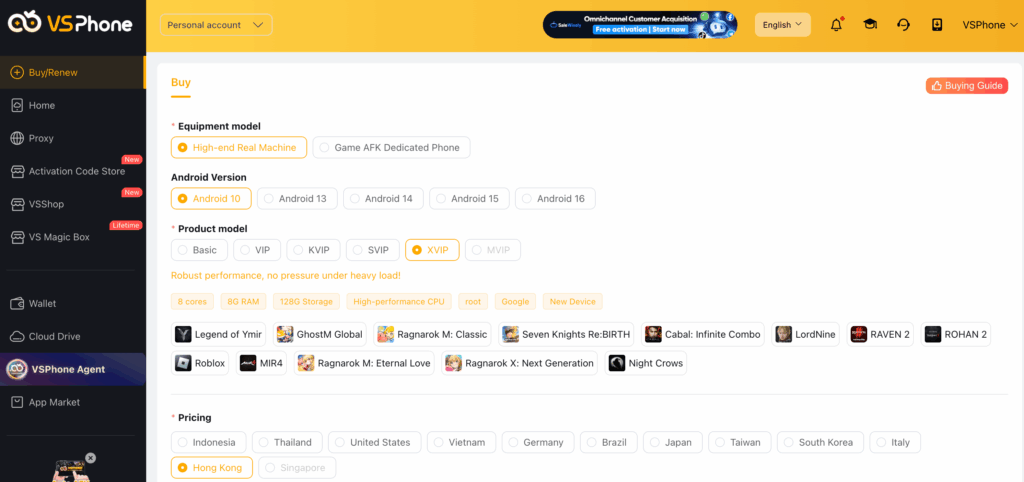Open the Wallet page

tap(72, 304)
